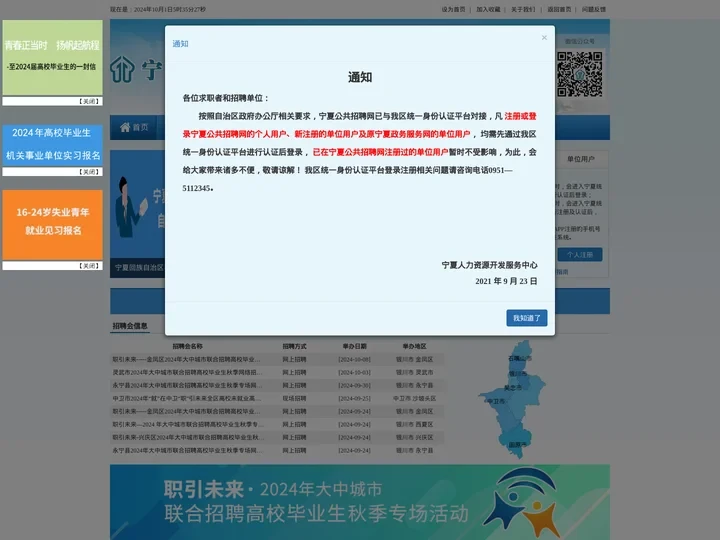Click the 加入收藏 link in the top bar
The image size is (720, 540).
coord(488,9)
